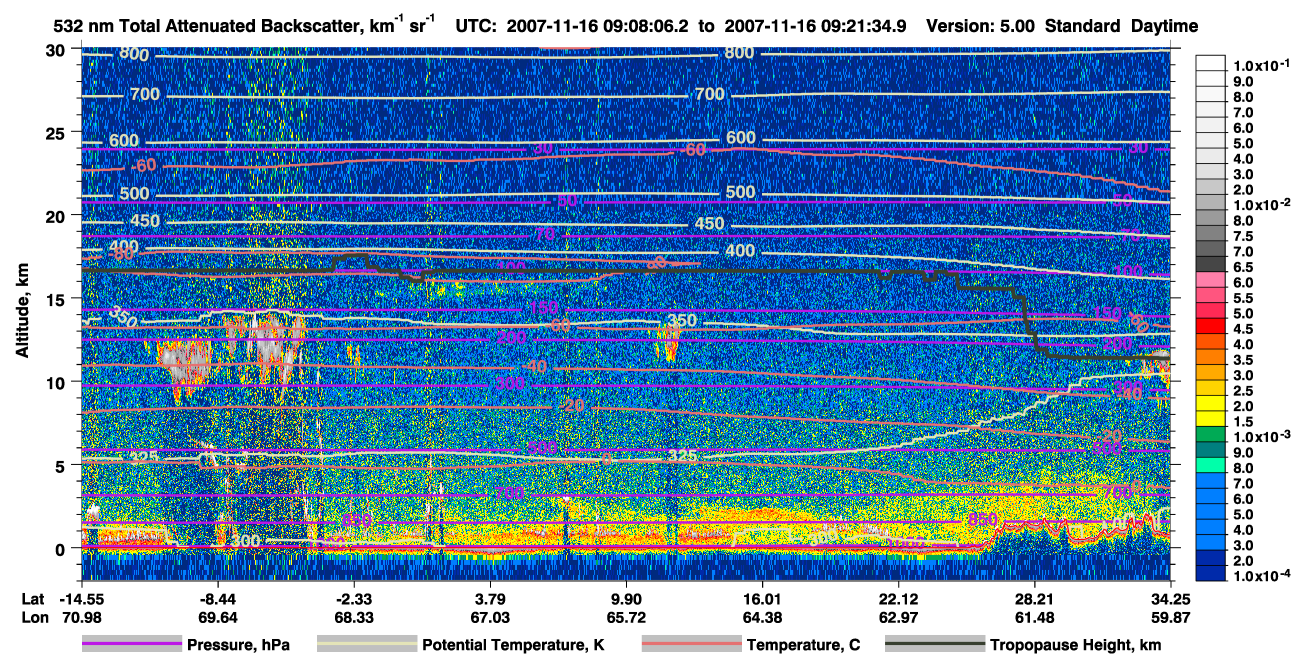This screenshot has height=667, width=1300.
Task: Select longitude value '65.72'
Action: pos(626,618)
